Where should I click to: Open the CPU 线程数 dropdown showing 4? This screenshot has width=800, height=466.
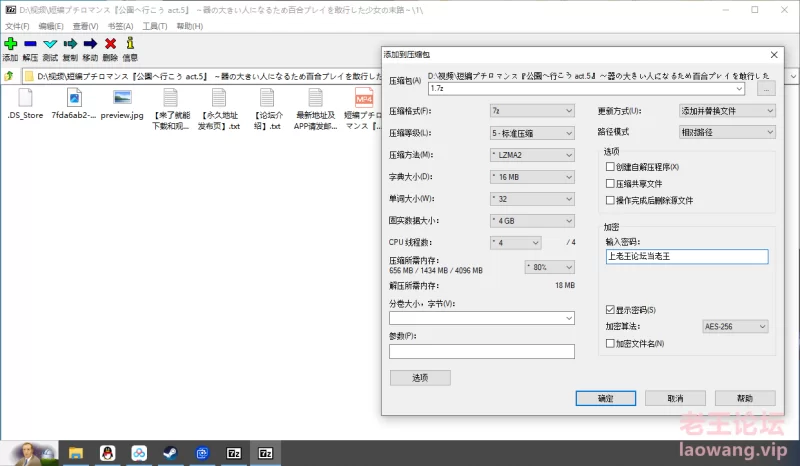516,243
